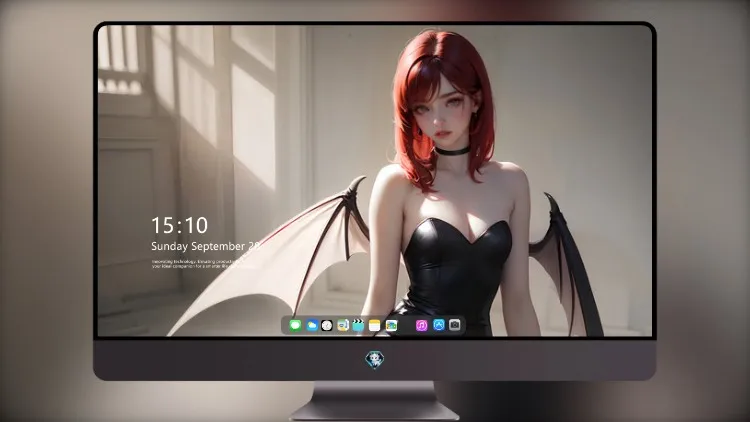Open the Clock app in the dock
The width and height of the screenshot is (750, 422).
pyautogui.click(x=327, y=325)
